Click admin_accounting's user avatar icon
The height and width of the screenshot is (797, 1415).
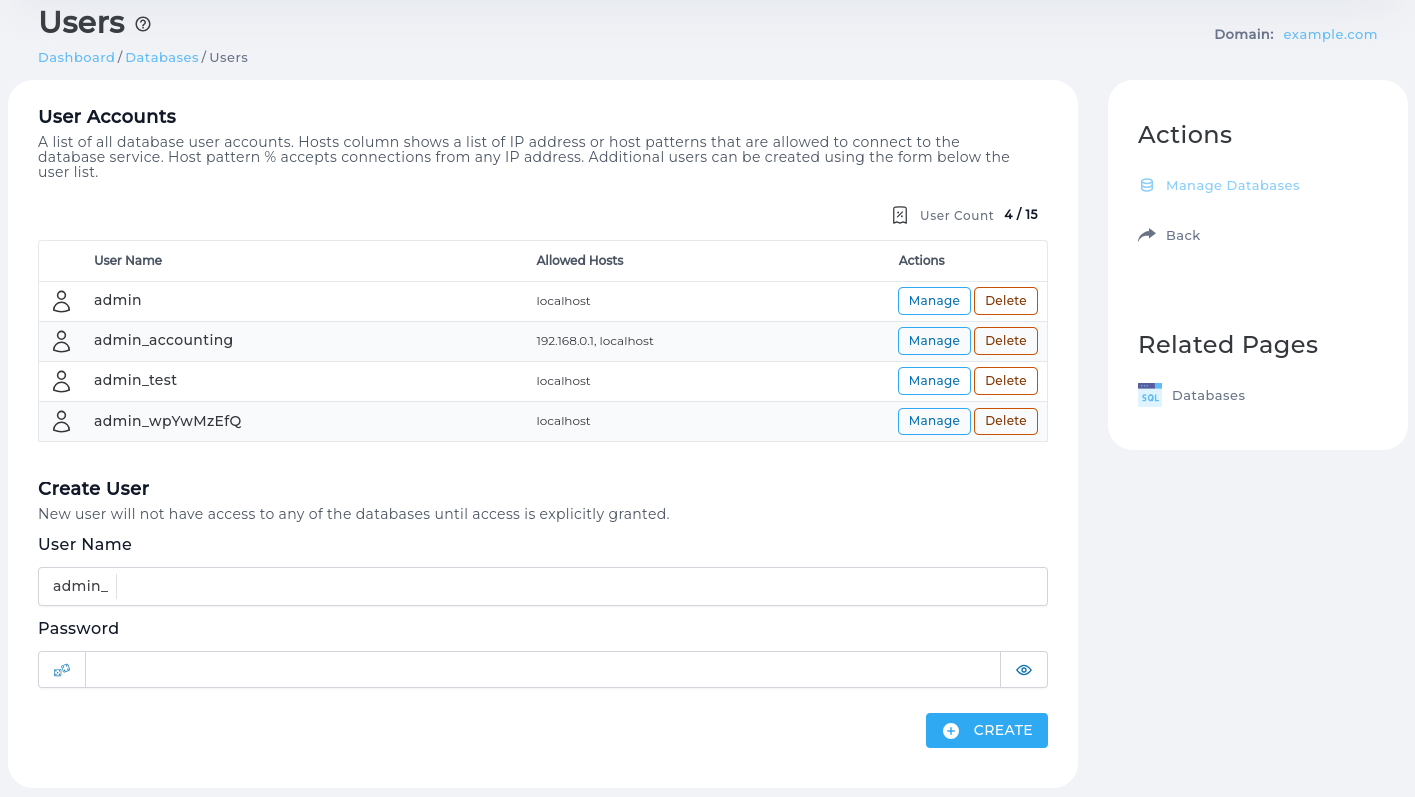coord(62,340)
